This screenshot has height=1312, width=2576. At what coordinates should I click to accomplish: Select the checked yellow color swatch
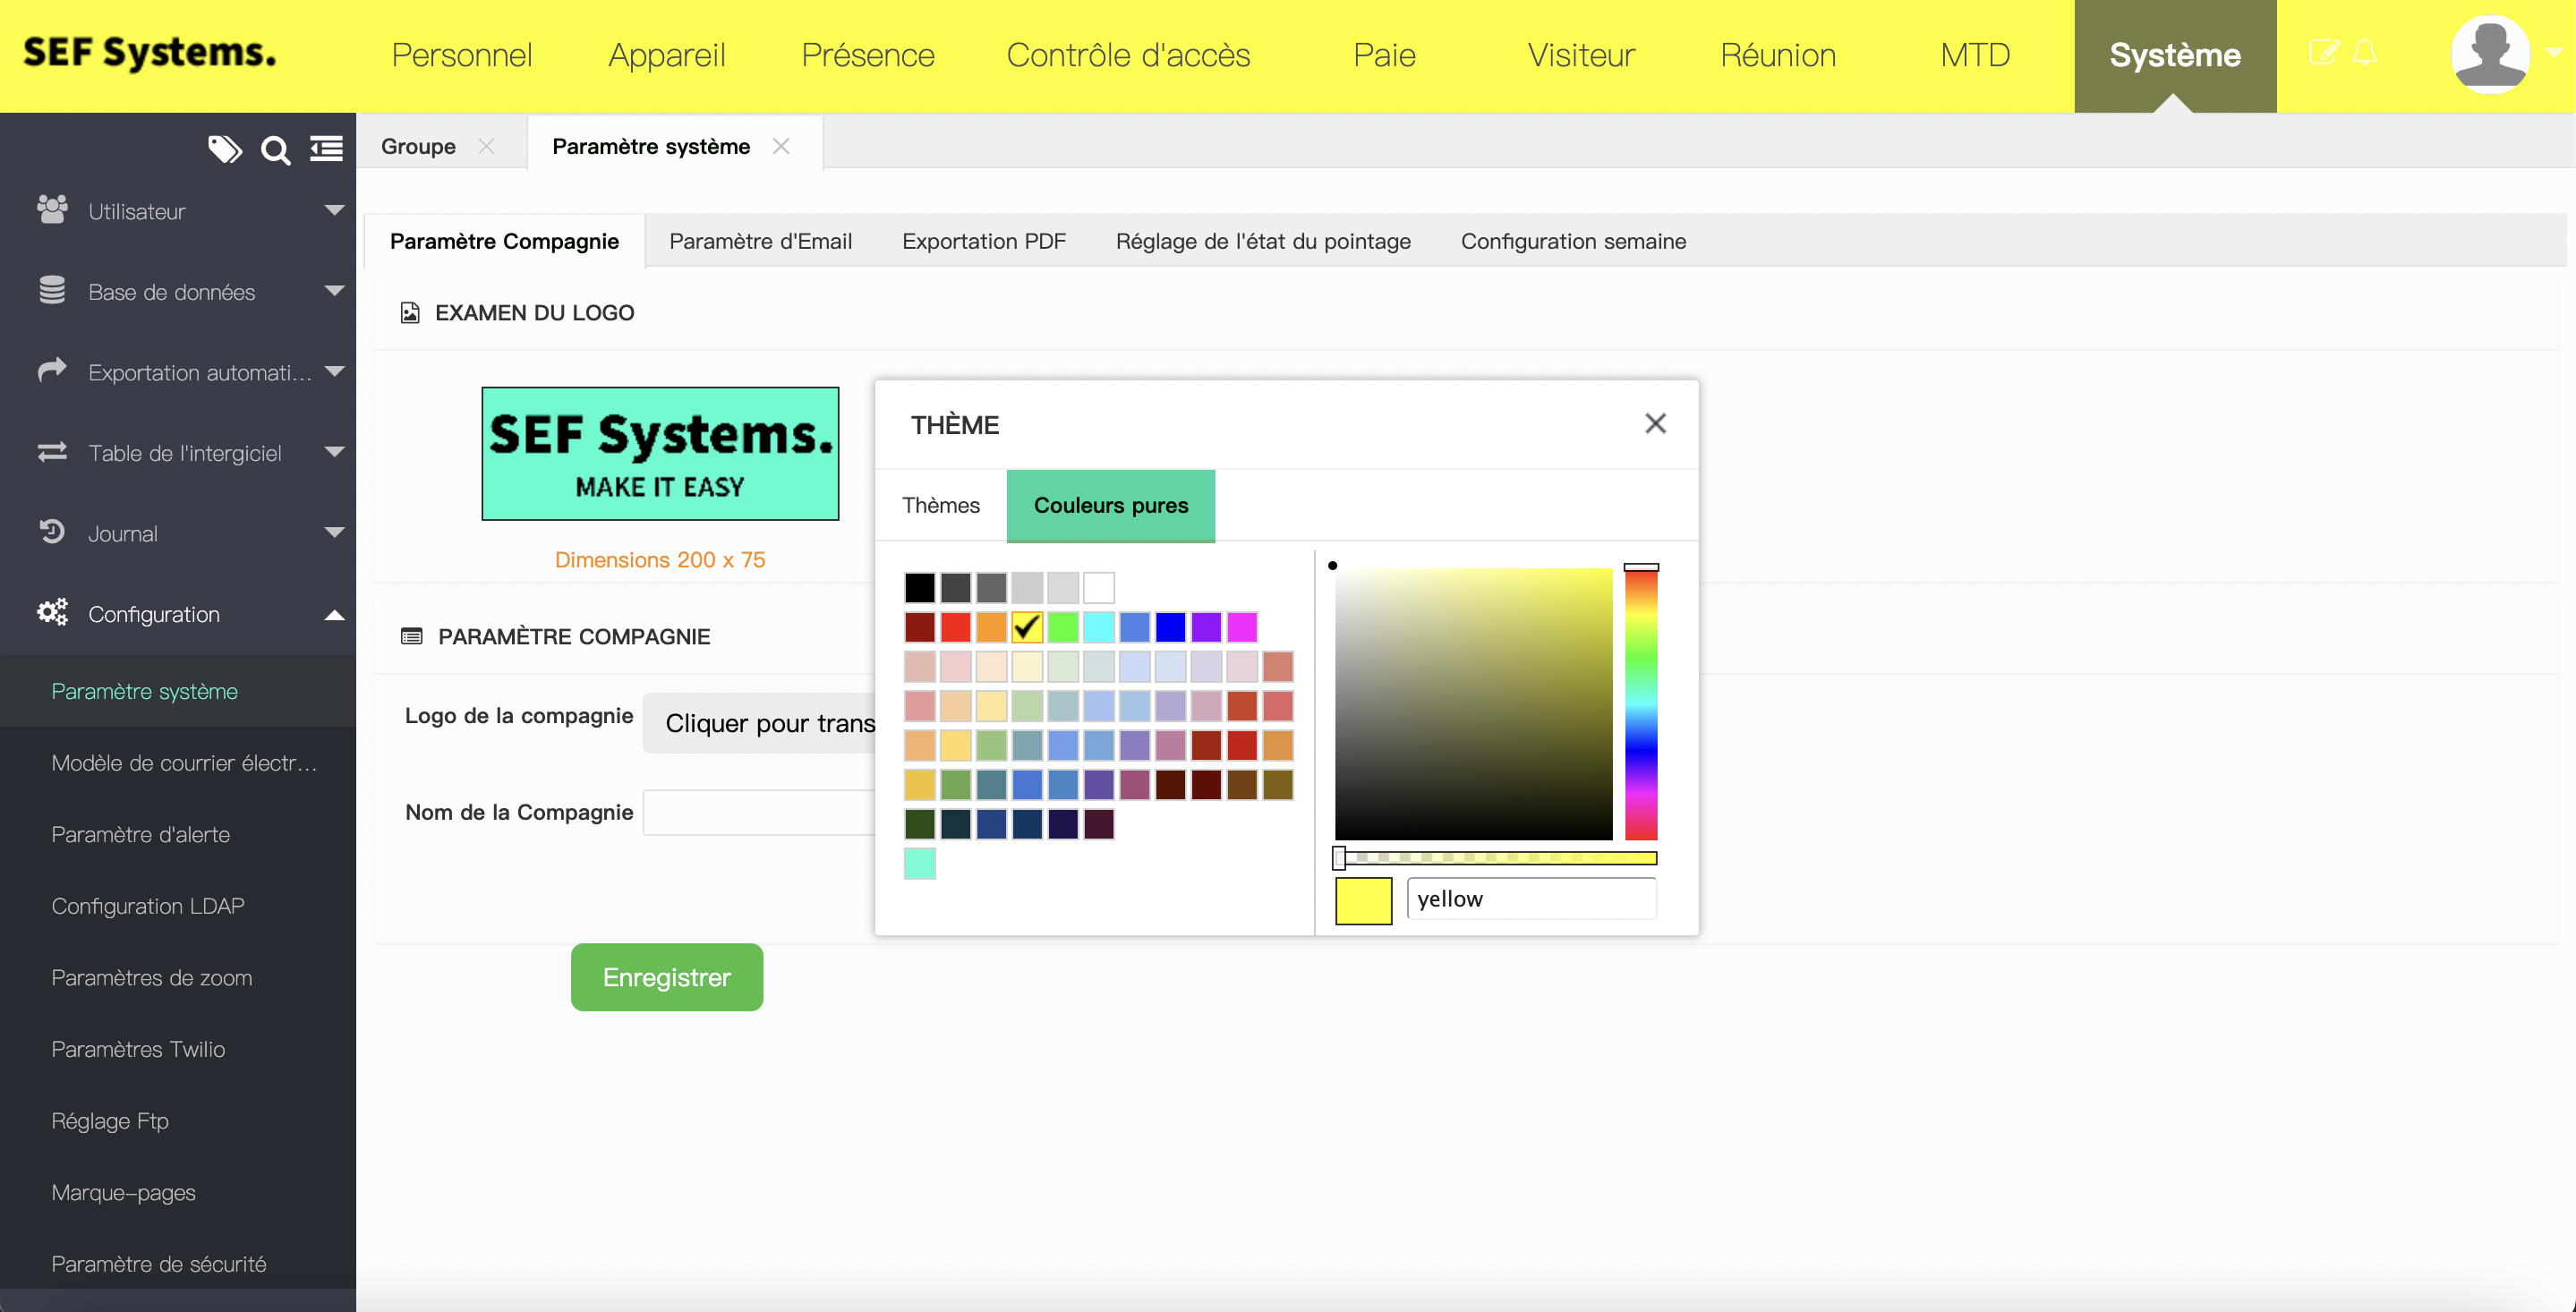1027,627
